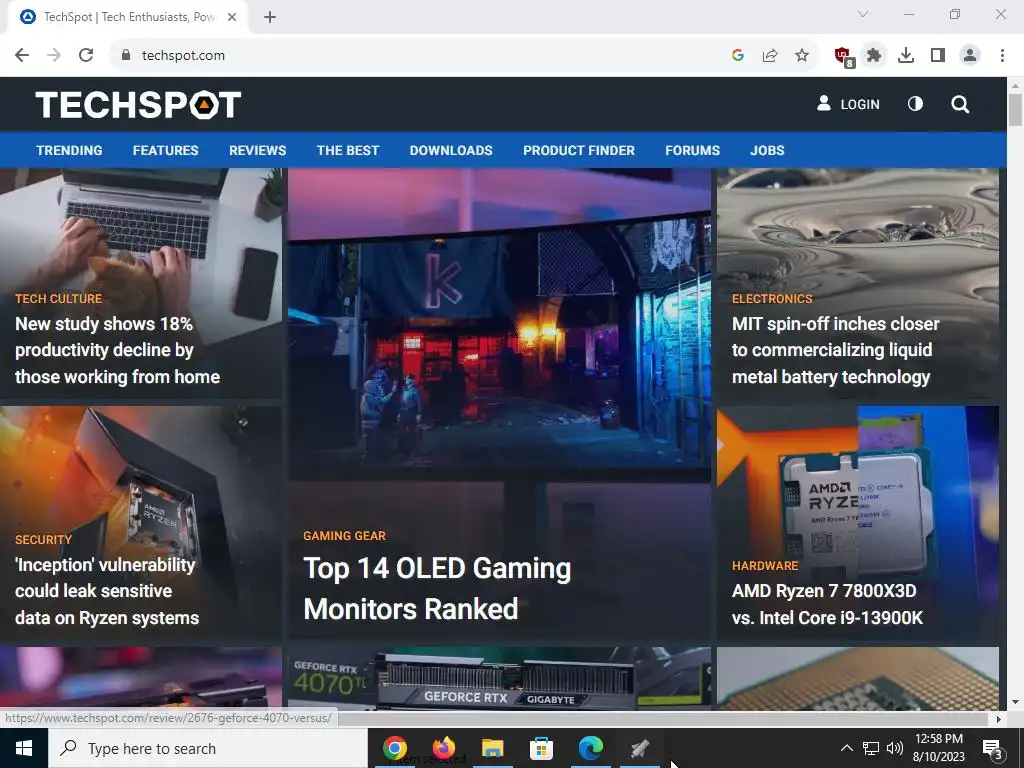Open File Explorer from the taskbar
1024x768 pixels.
pyautogui.click(x=492, y=748)
